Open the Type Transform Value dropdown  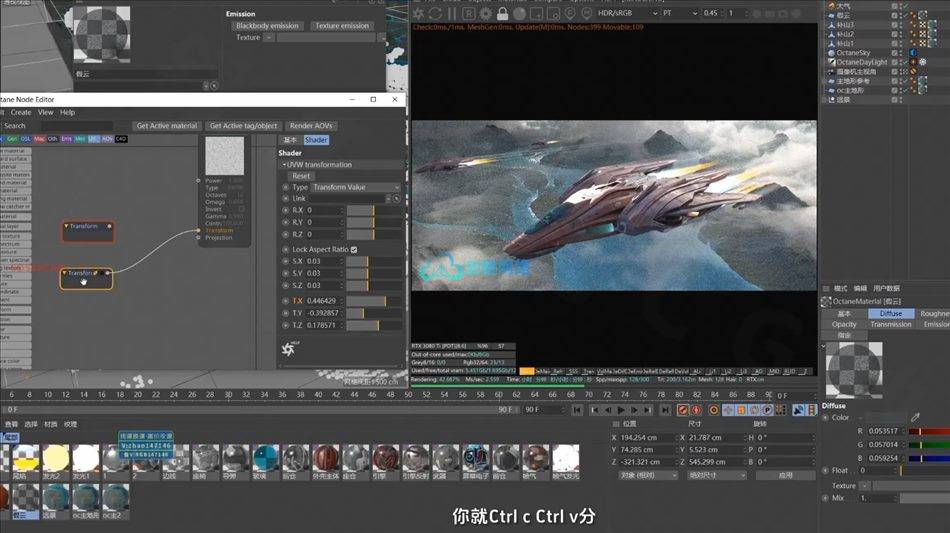coord(356,187)
